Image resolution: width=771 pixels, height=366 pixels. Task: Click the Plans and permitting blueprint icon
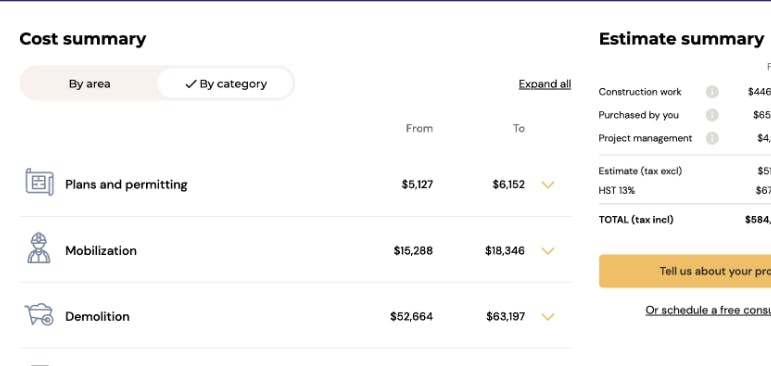pos(39,182)
